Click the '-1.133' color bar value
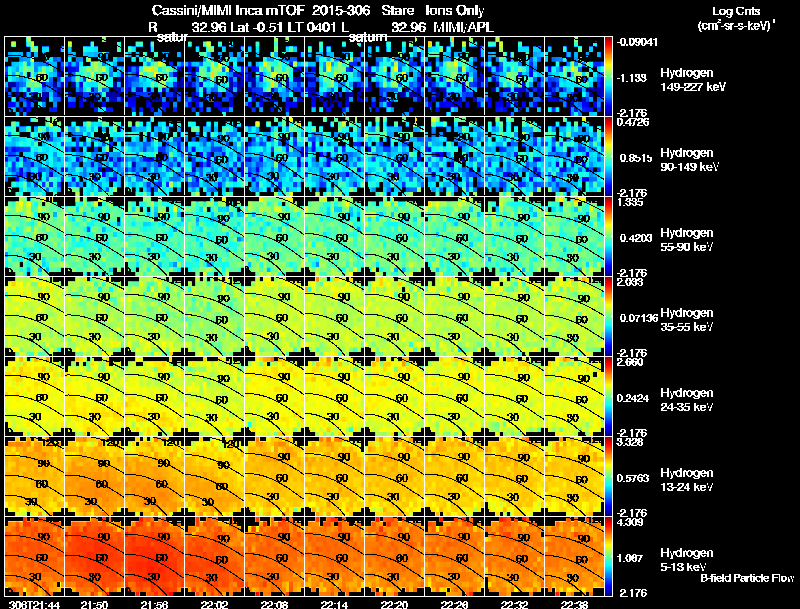800x609 pixels. (x=632, y=78)
